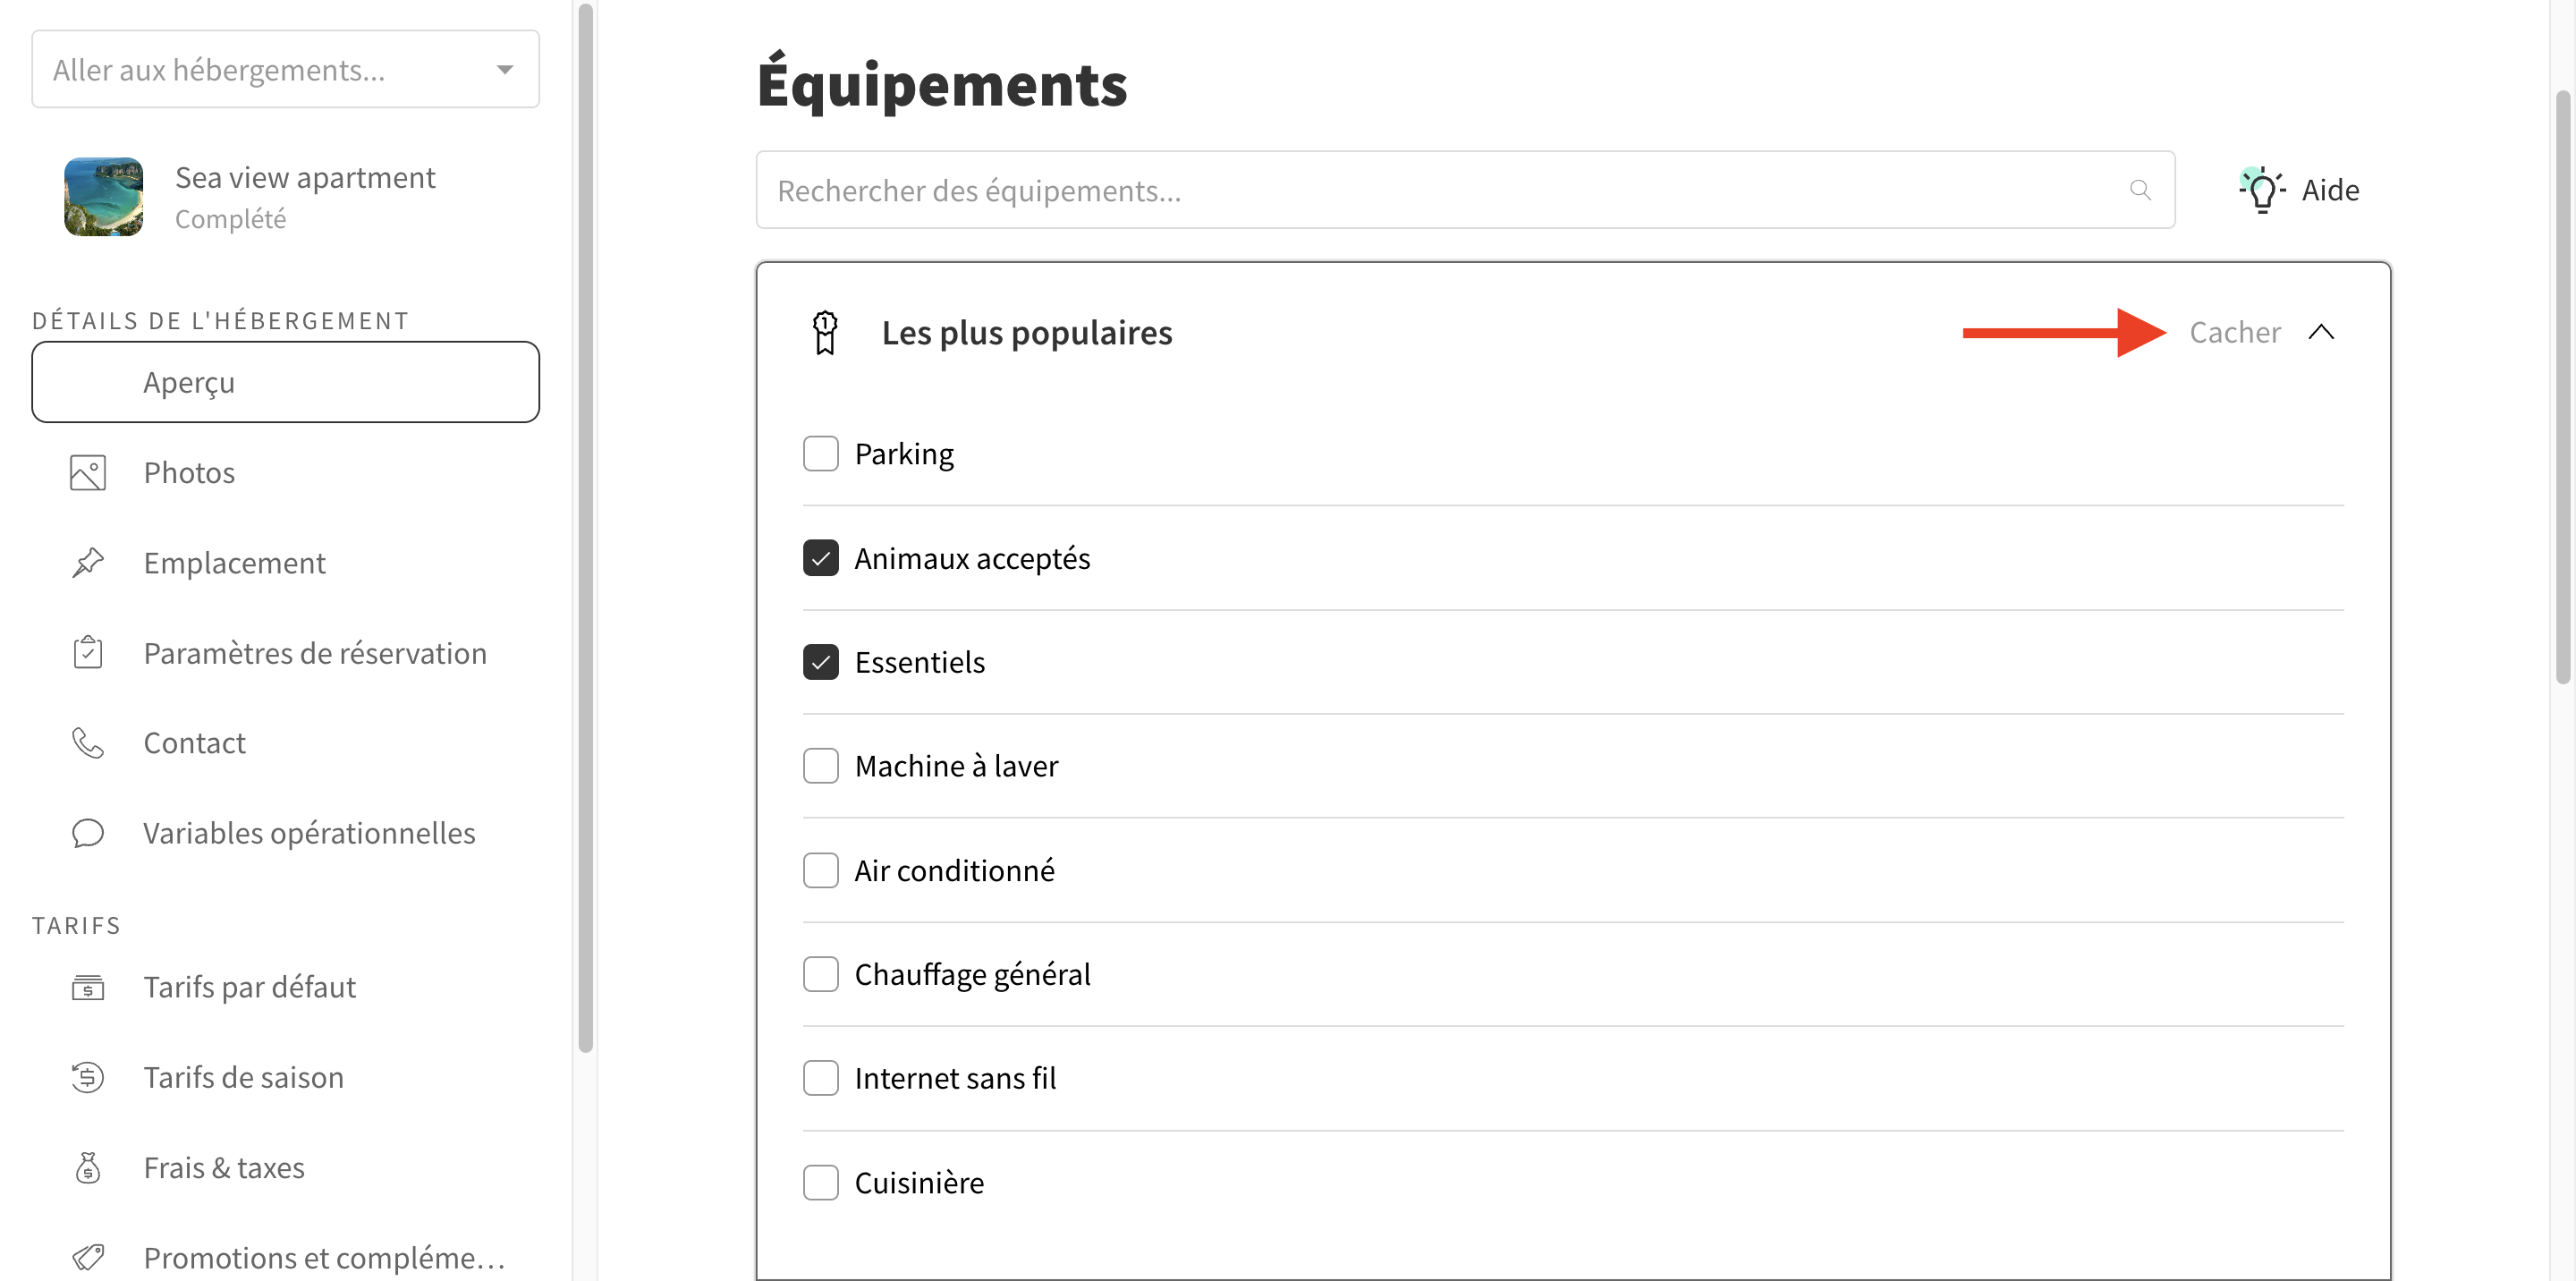Open the Aperçu menu item
Image resolution: width=2576 pixels, height=1281 pixels.
pyautogui.click(x=286, y=382)
